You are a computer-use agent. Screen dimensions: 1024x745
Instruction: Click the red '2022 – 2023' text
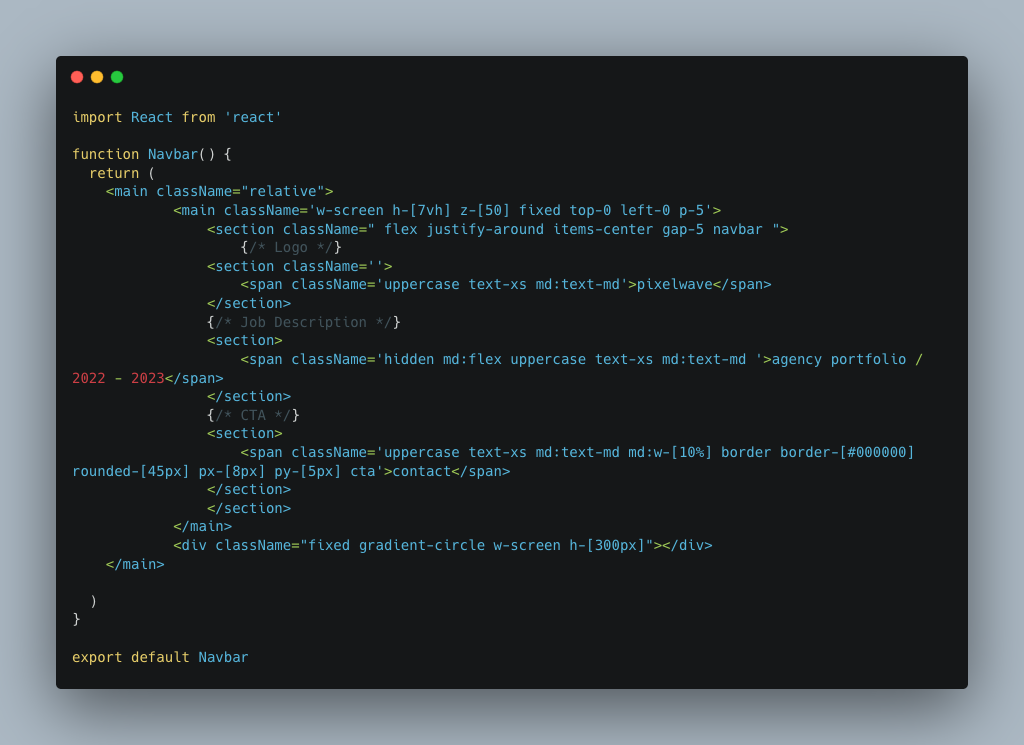click(118, 378)
